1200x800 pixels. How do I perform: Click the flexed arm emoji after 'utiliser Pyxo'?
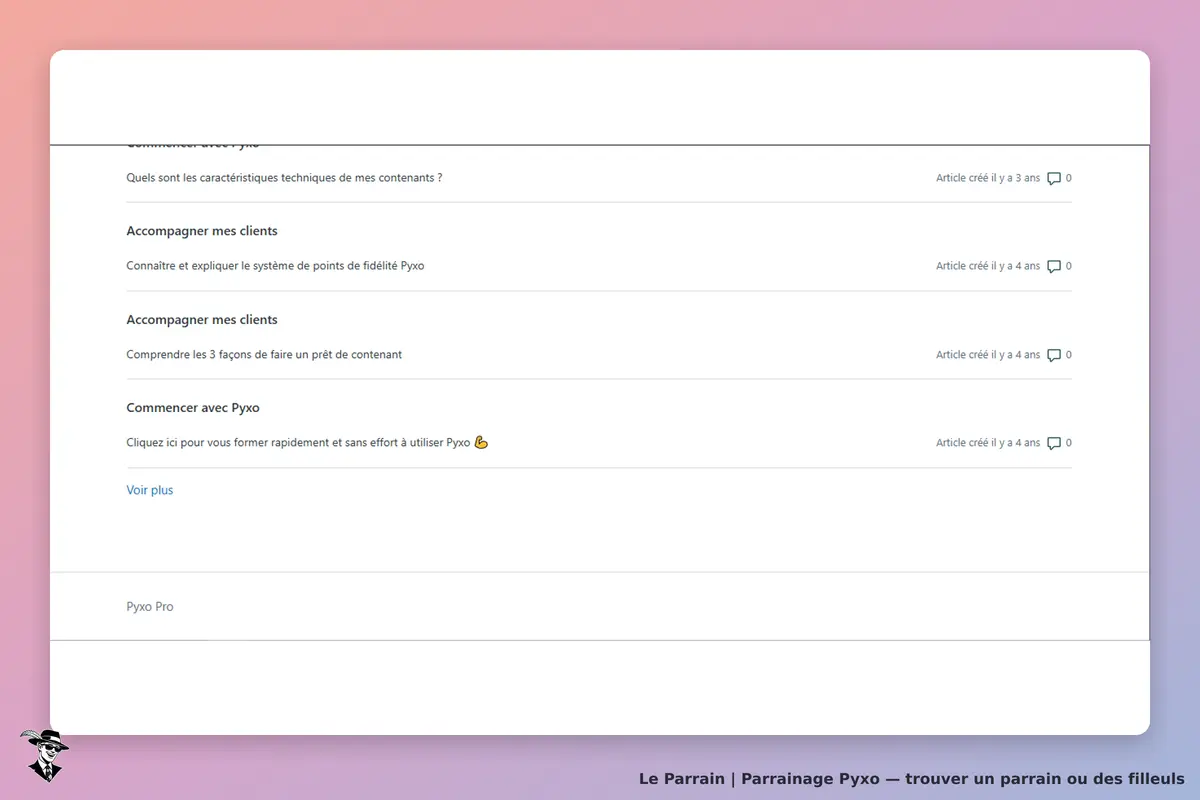tap(481, 442)
